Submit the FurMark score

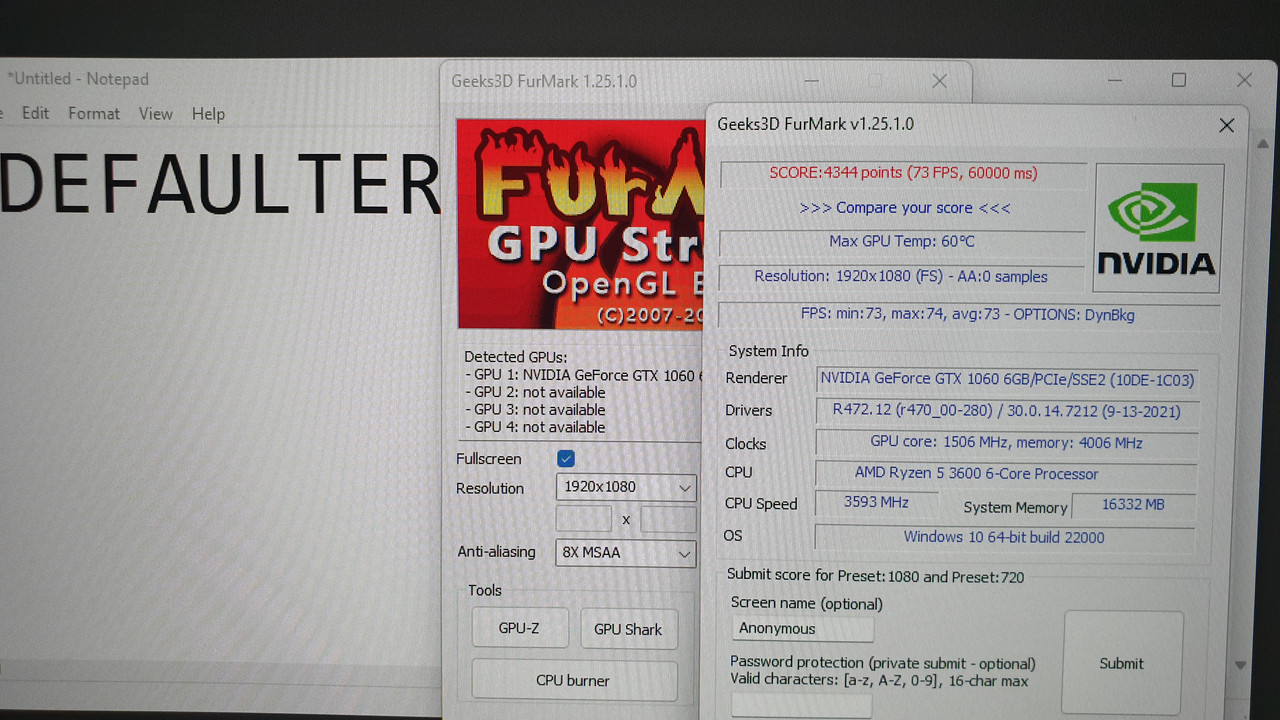point(1122,663)
